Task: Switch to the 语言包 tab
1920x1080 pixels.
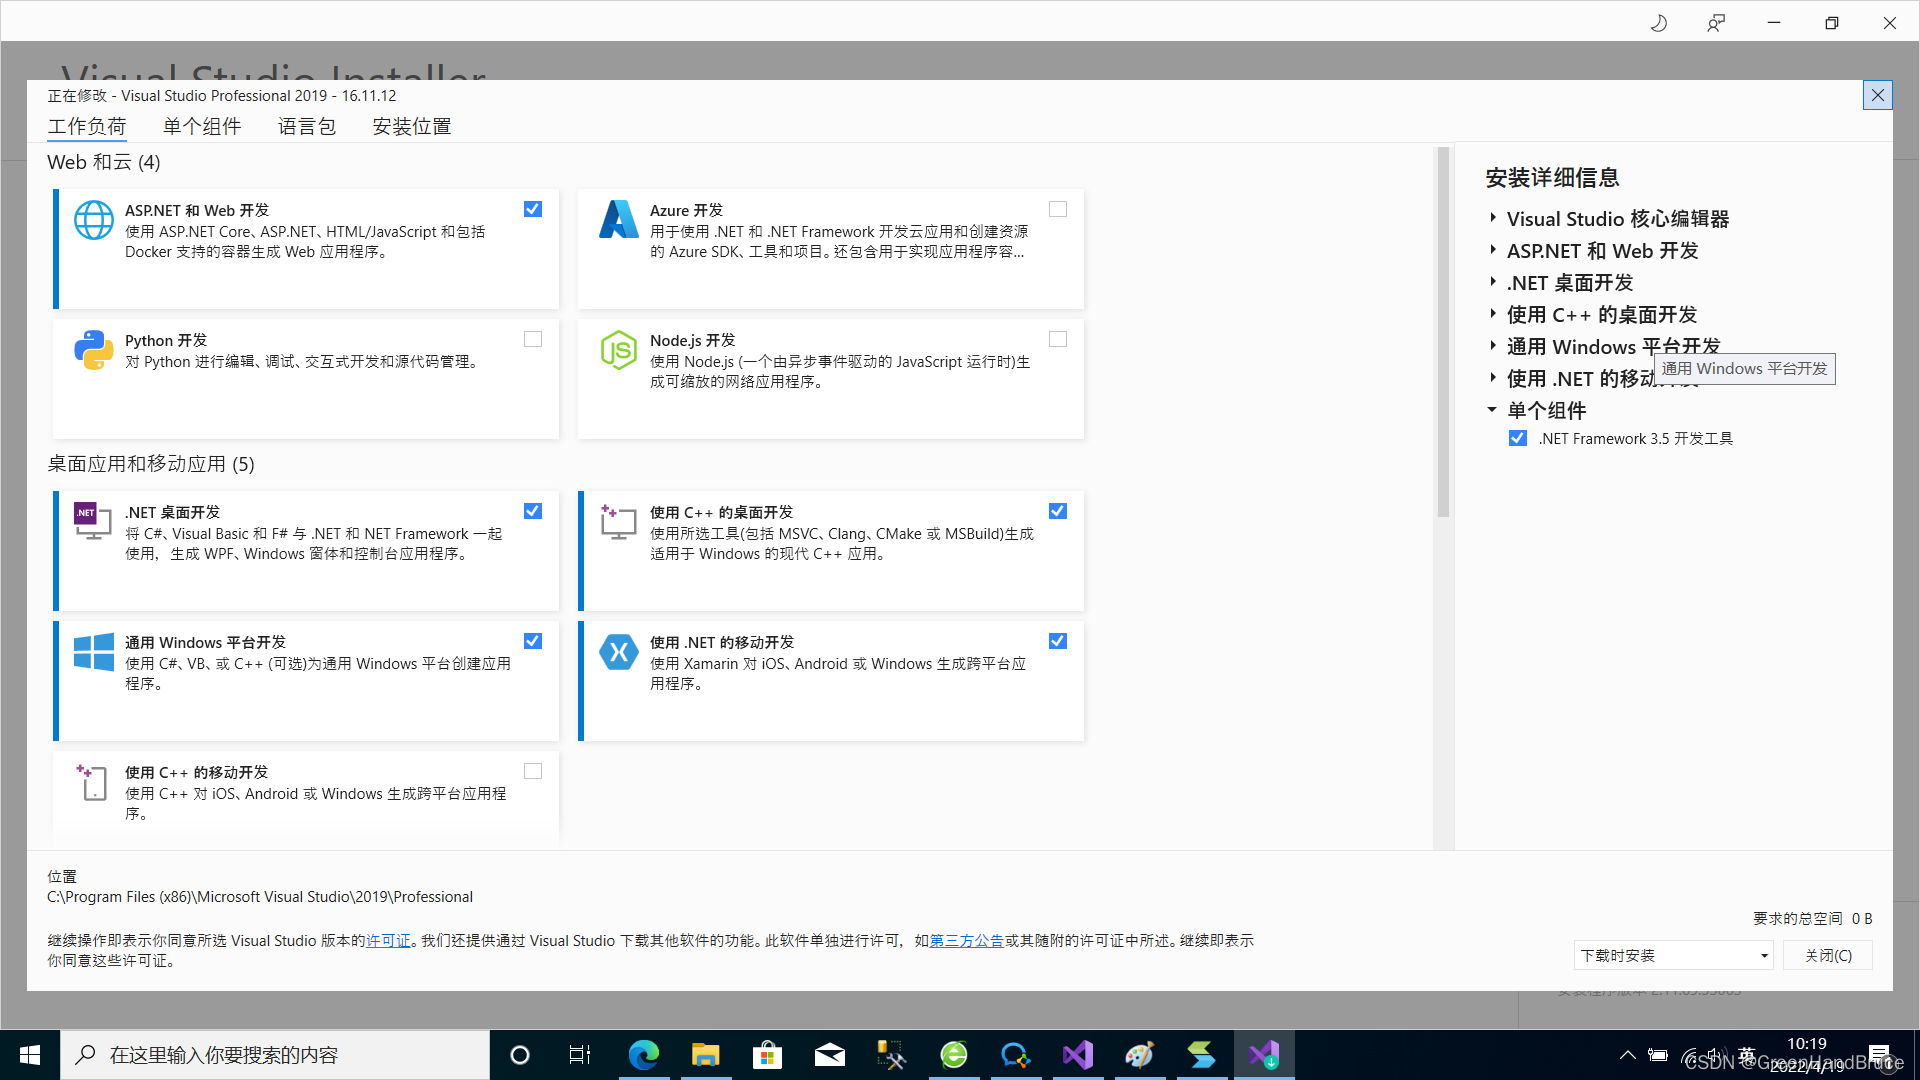Action: pyautogui.click(x=307, y=126)
